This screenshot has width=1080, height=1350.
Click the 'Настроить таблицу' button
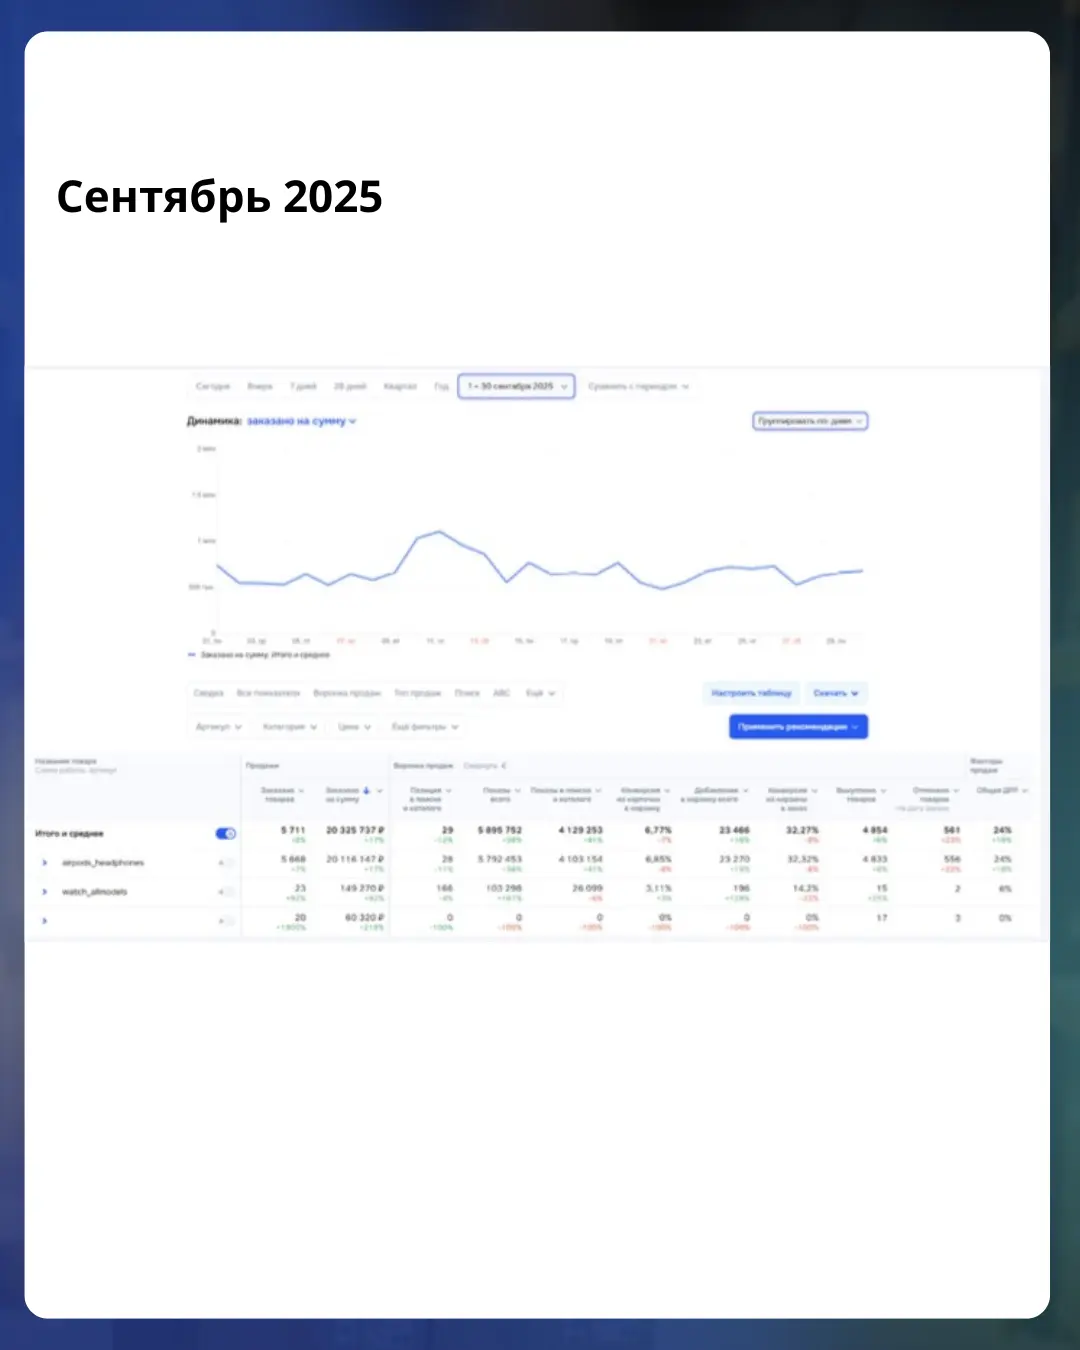(751, 693)
